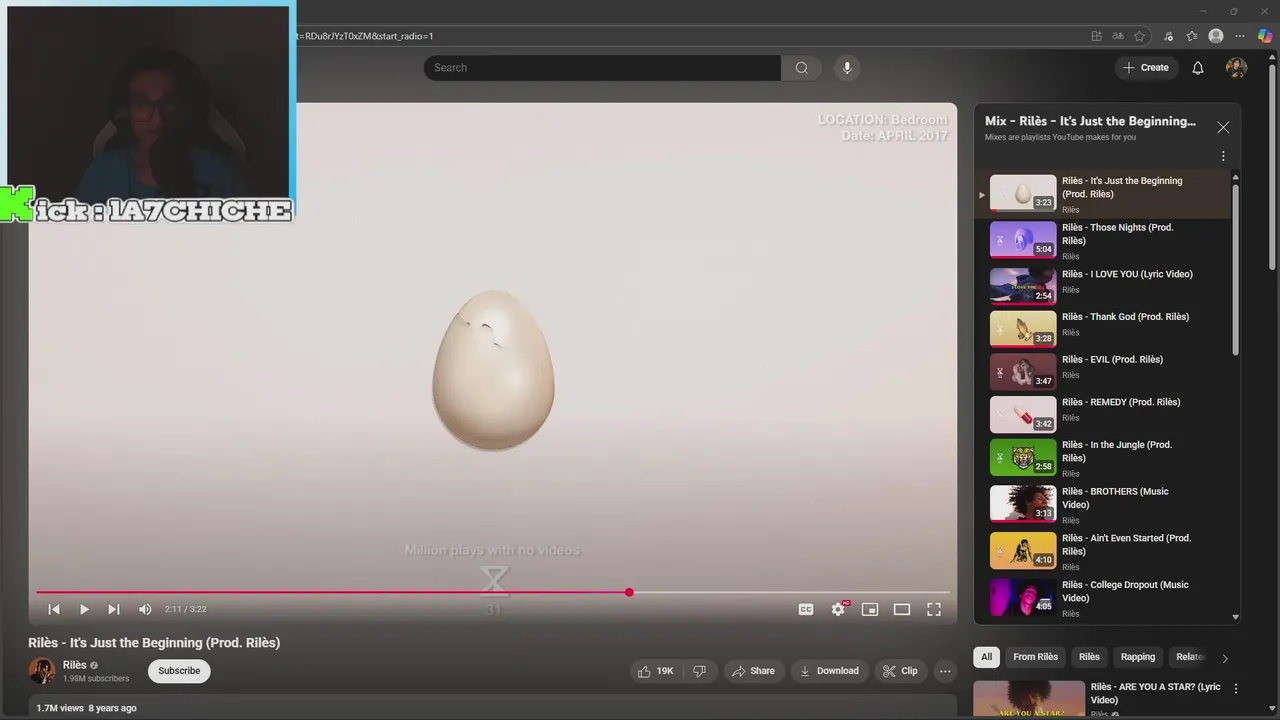Play Rilès - Those Nights from the mix
The image size is (1280, 720).
tap(1105, 241)
